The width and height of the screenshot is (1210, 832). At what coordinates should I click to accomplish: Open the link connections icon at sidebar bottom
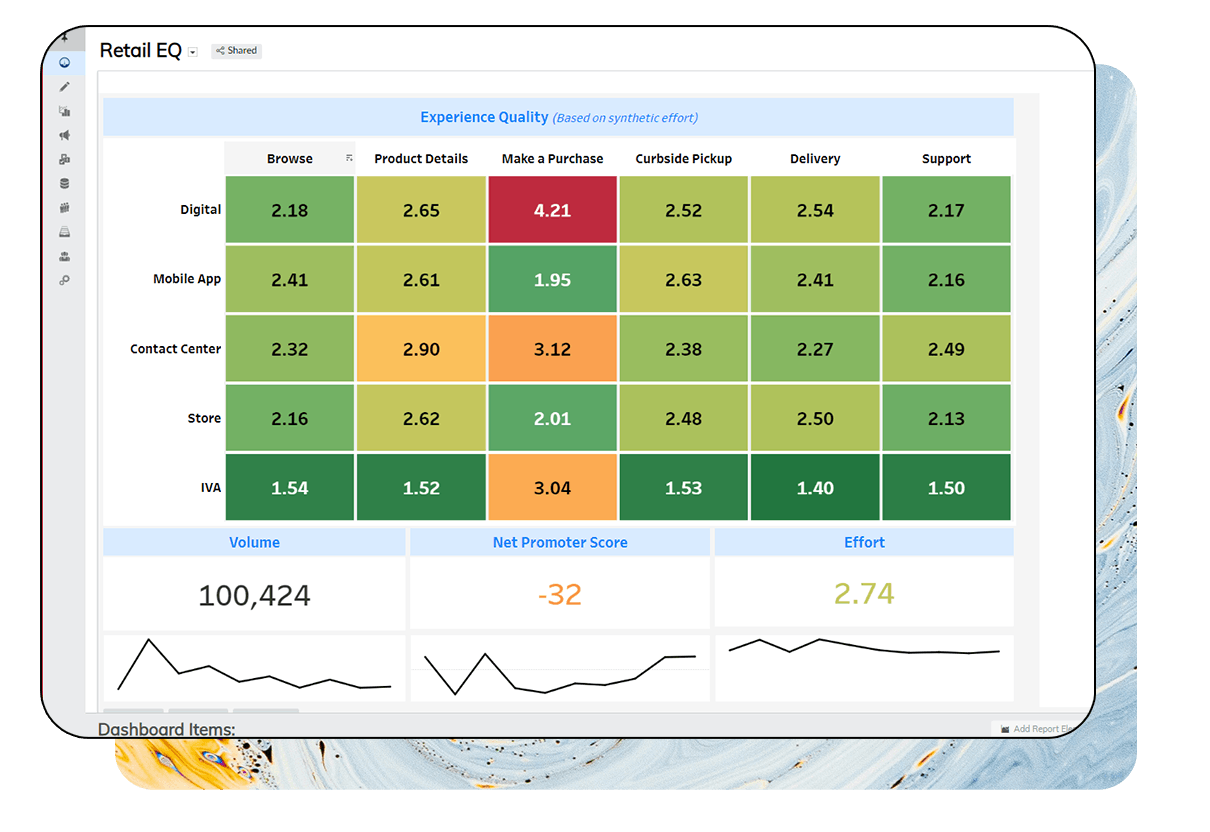(64, 280)
